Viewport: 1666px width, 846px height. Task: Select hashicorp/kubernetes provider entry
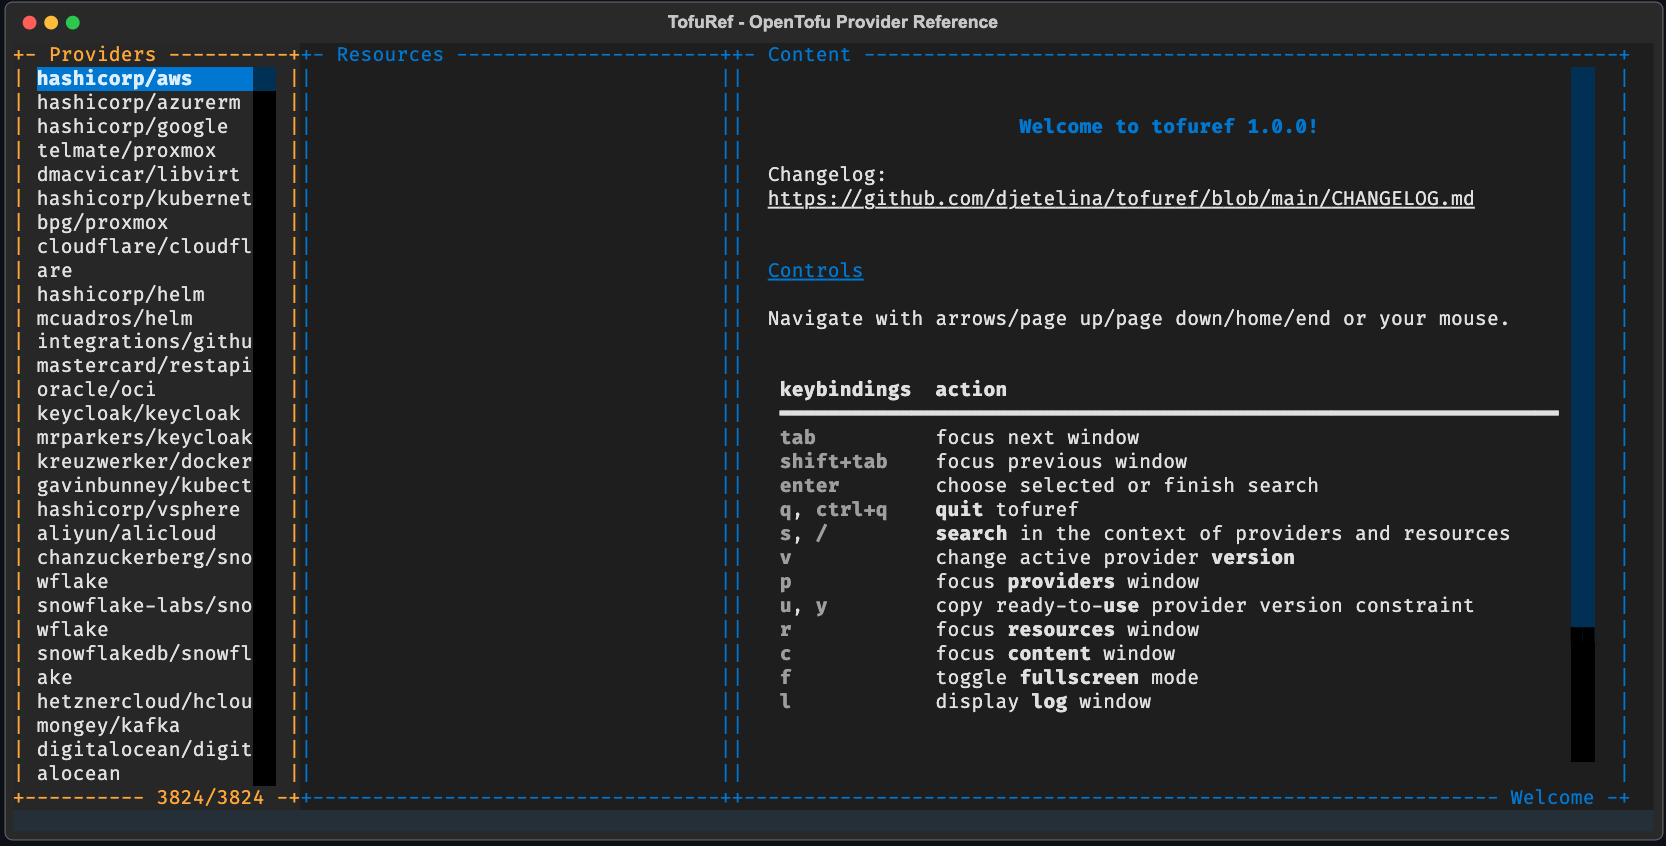point(145,199)
